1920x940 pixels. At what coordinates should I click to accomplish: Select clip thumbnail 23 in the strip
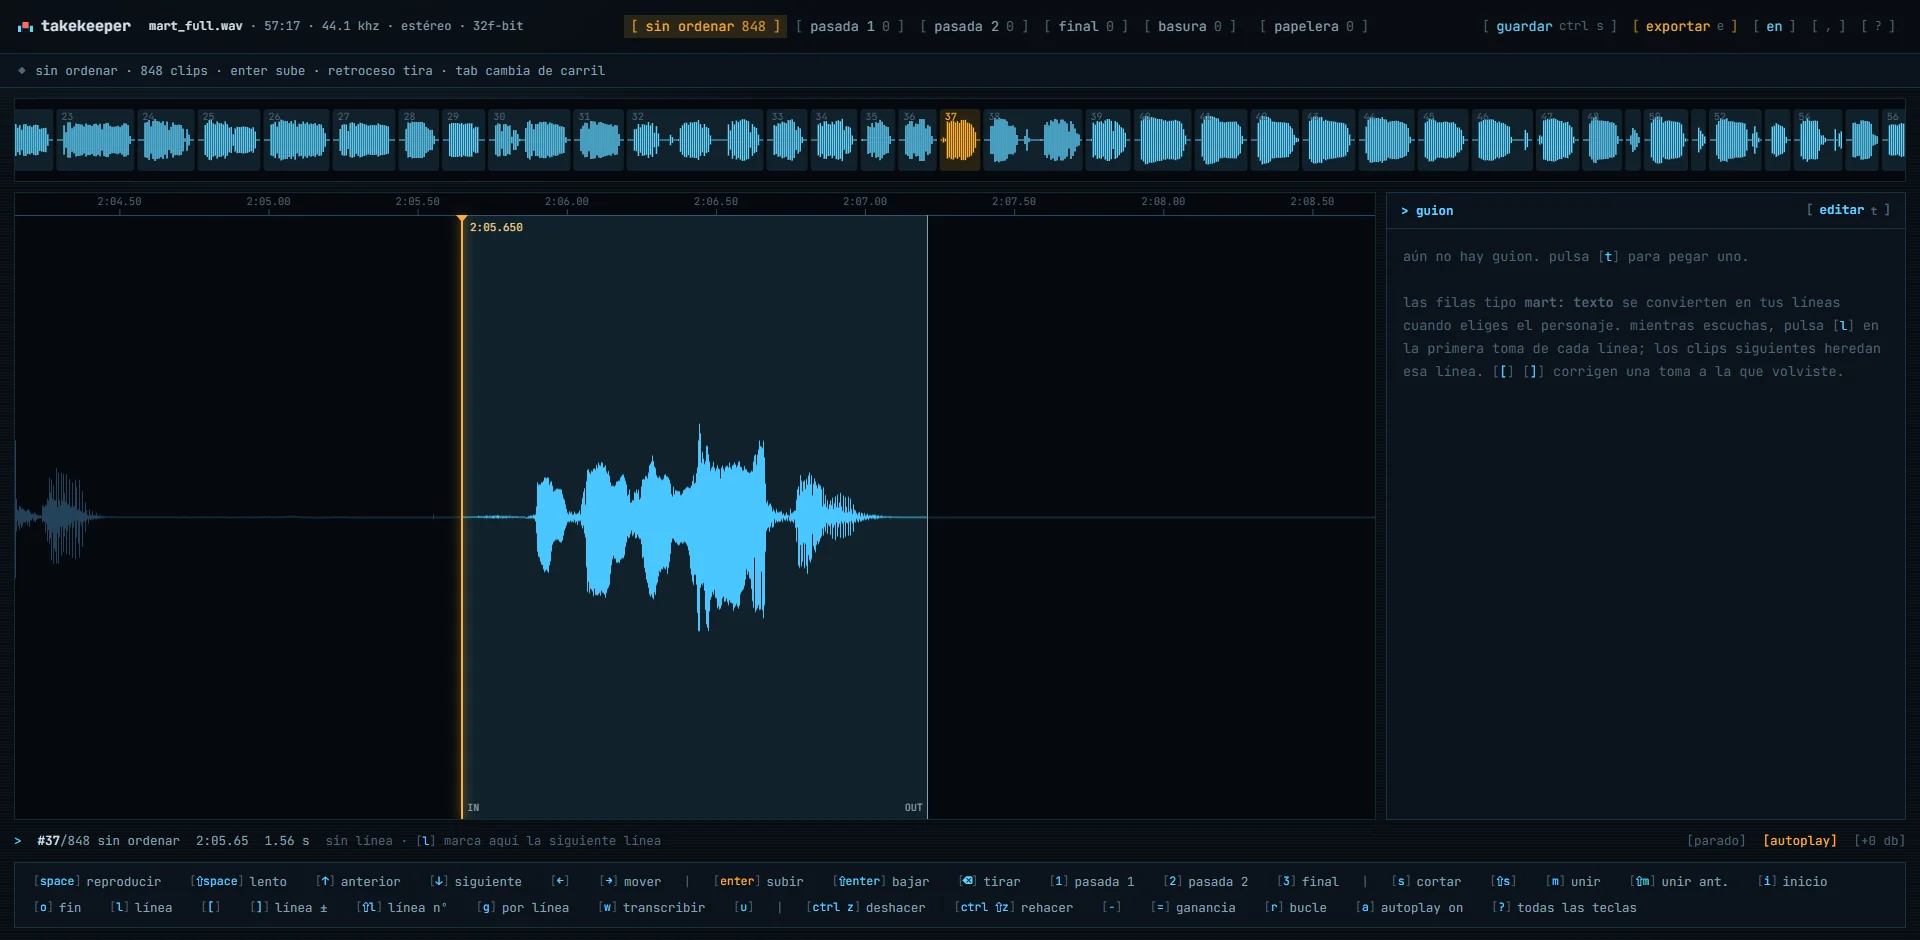coord(95,140)
